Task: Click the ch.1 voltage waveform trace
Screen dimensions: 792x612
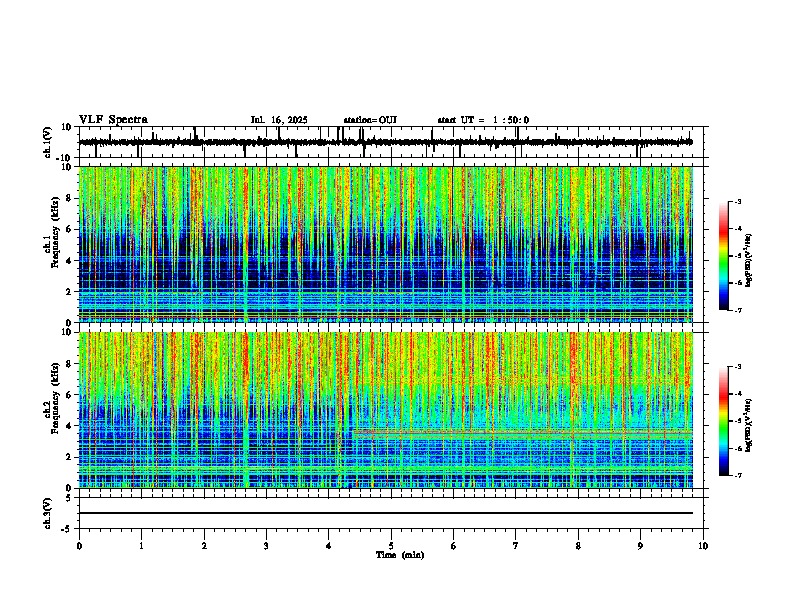Action: [385, 142]
